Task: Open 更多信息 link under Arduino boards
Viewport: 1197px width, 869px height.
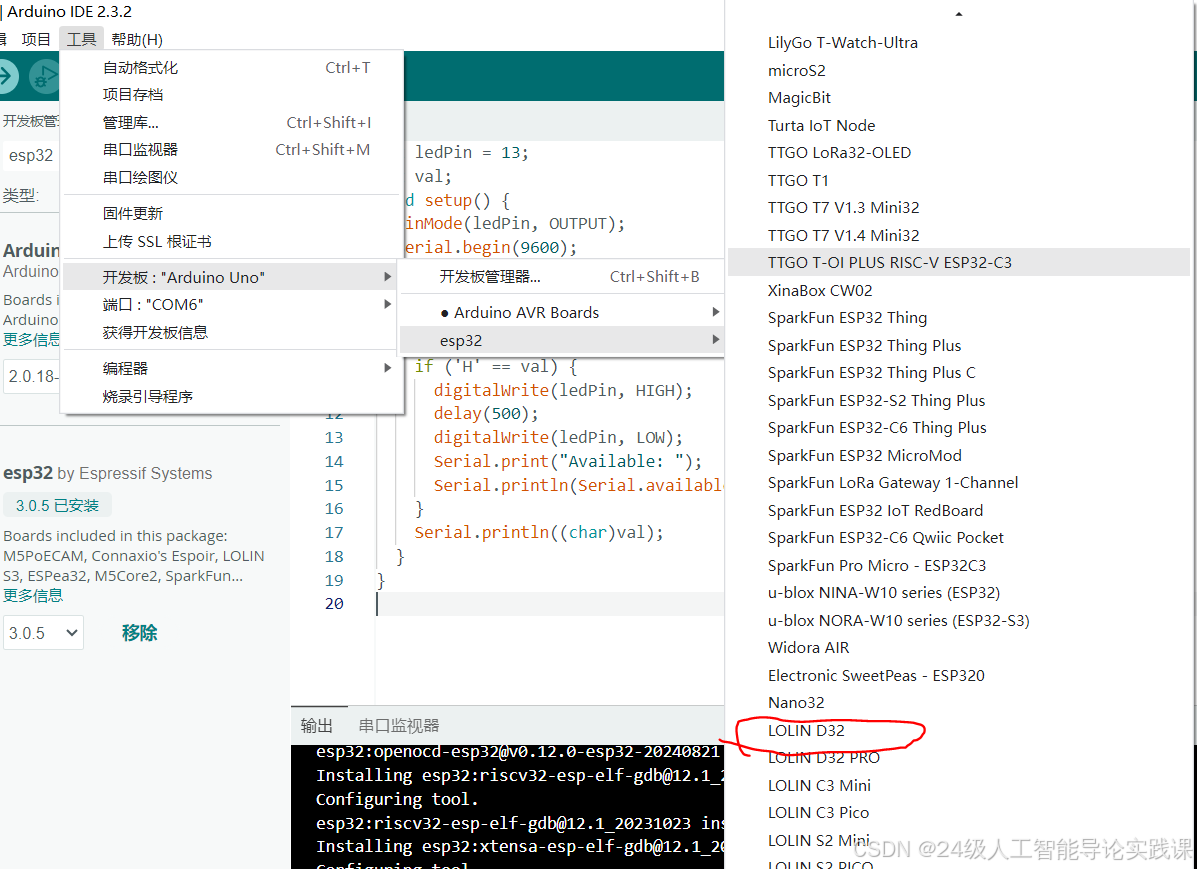Action: tap(31, 339)
